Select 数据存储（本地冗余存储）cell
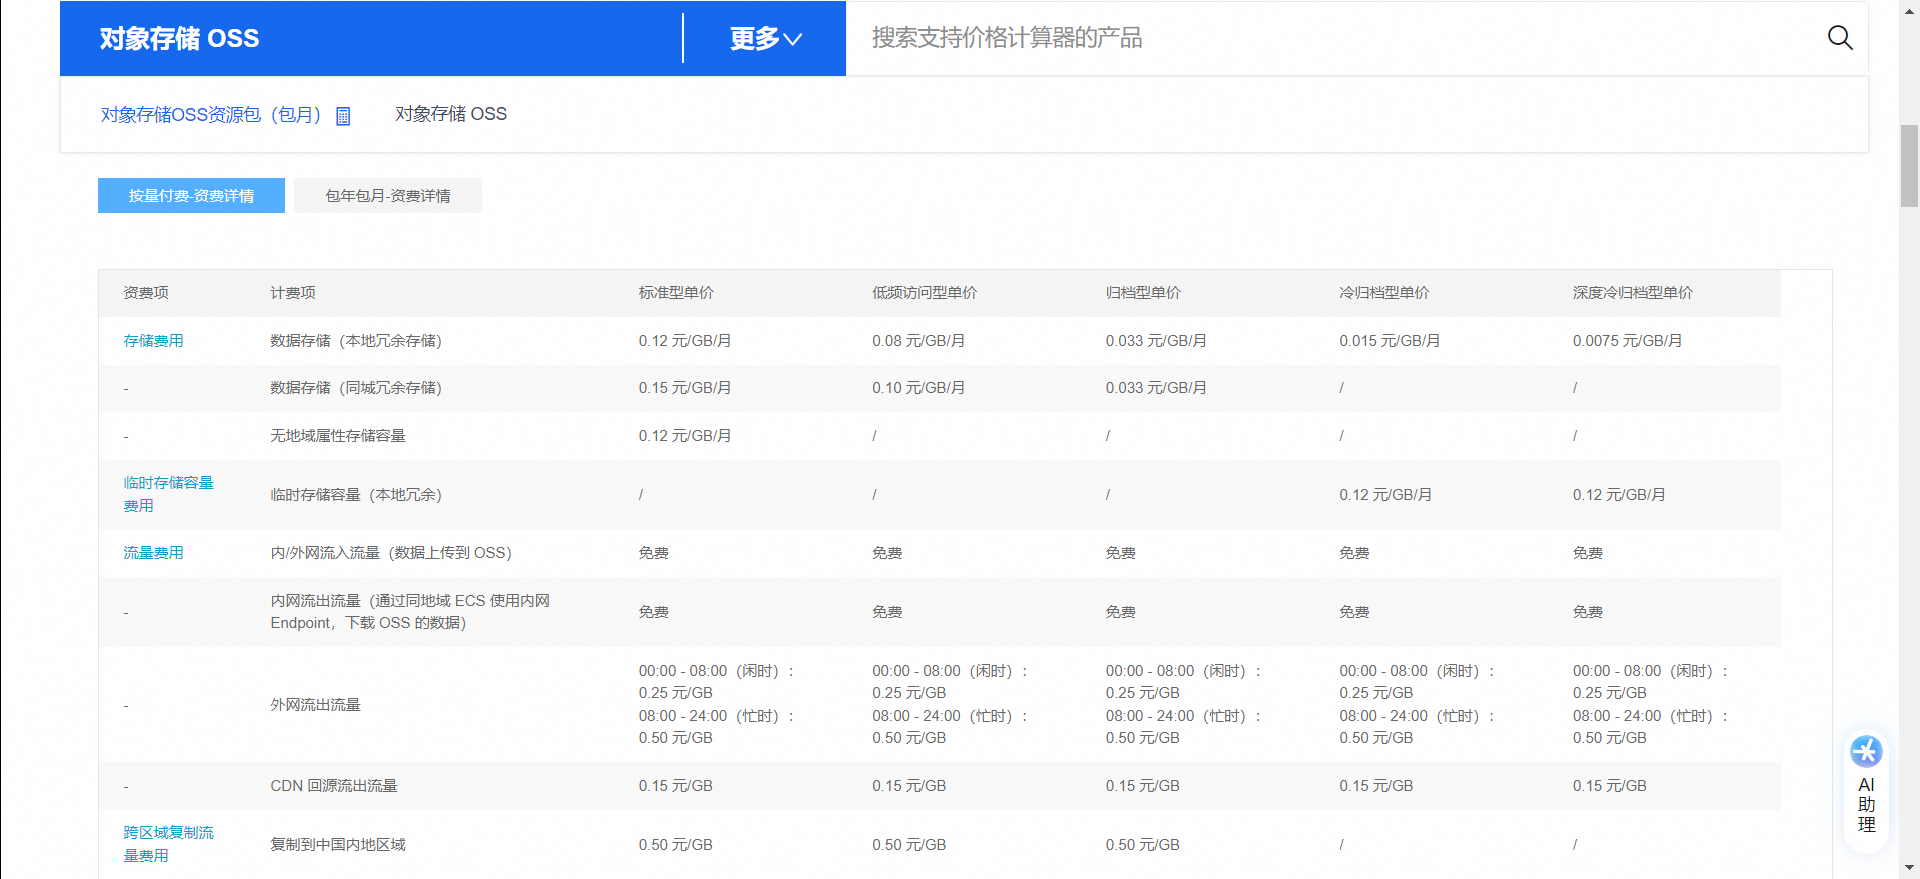Screen dimensions: 1920x879 [356, 341]
